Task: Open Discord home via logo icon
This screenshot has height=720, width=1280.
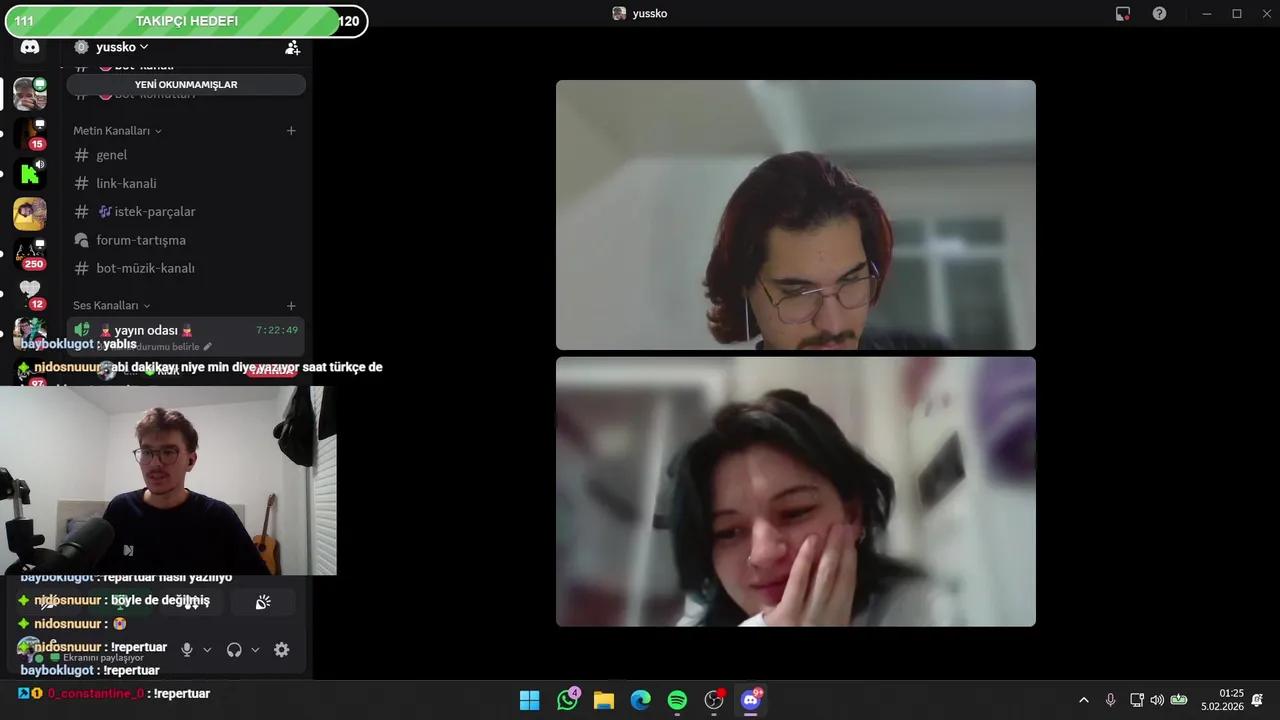Action: point(30,47)
